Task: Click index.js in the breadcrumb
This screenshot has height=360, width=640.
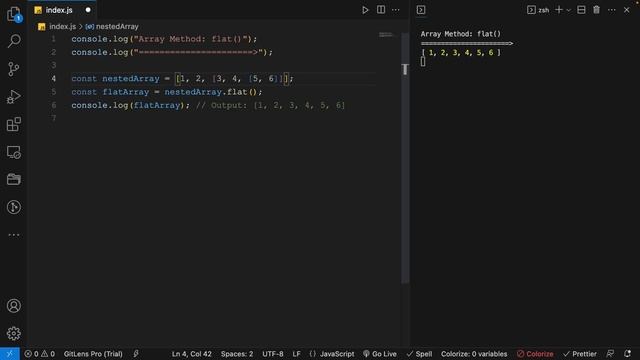Action: click(x=62, y=27)
